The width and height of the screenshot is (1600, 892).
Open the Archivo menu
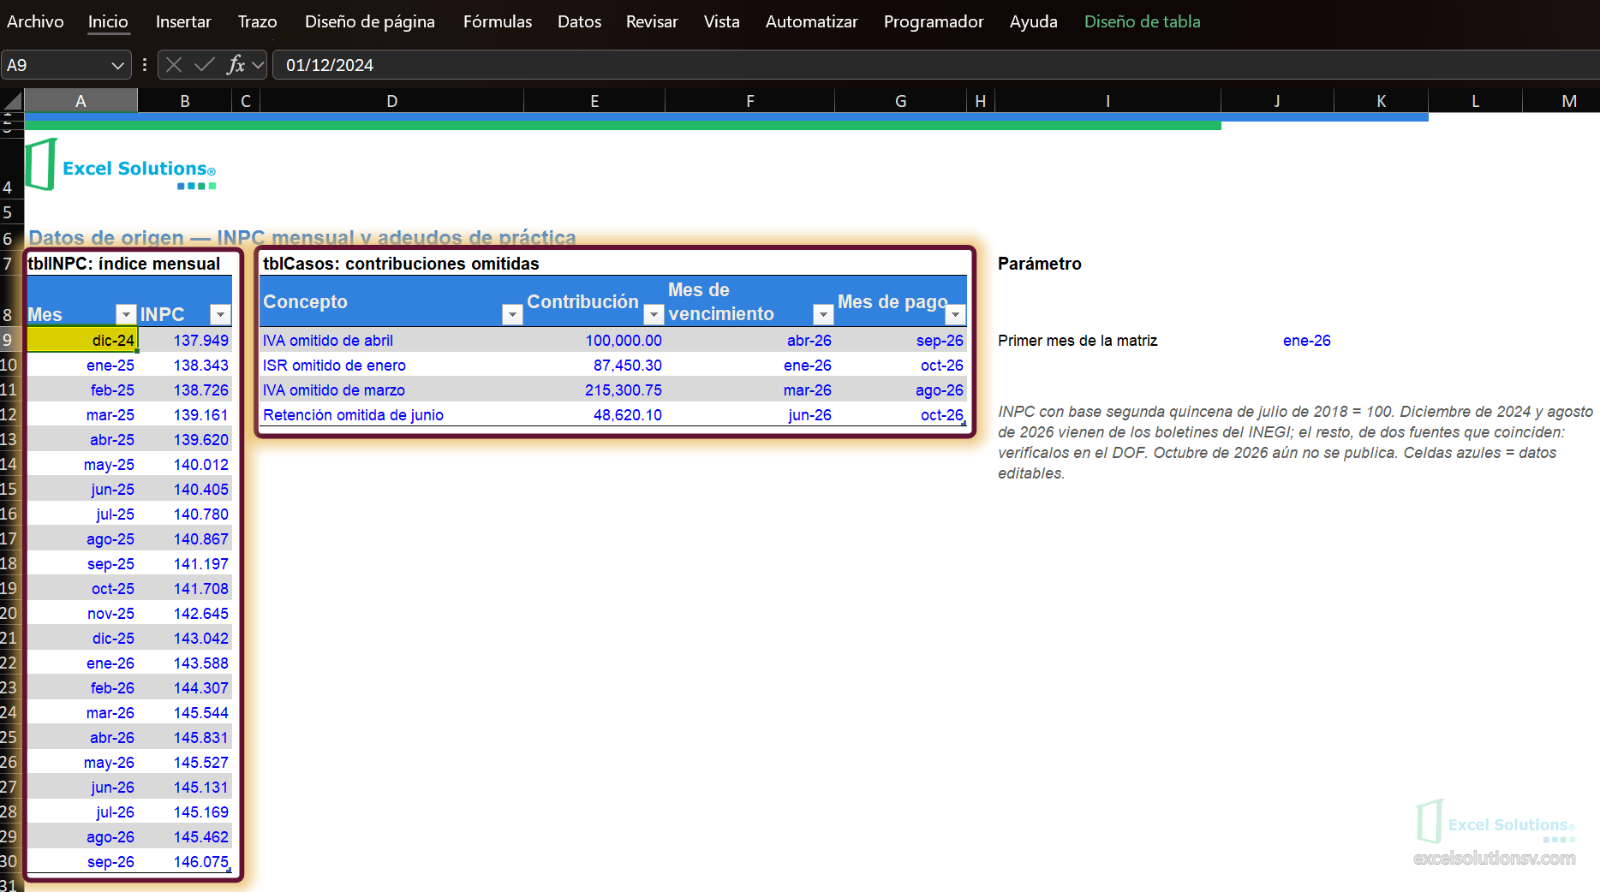pyautogui.click(x=35, y=21)
